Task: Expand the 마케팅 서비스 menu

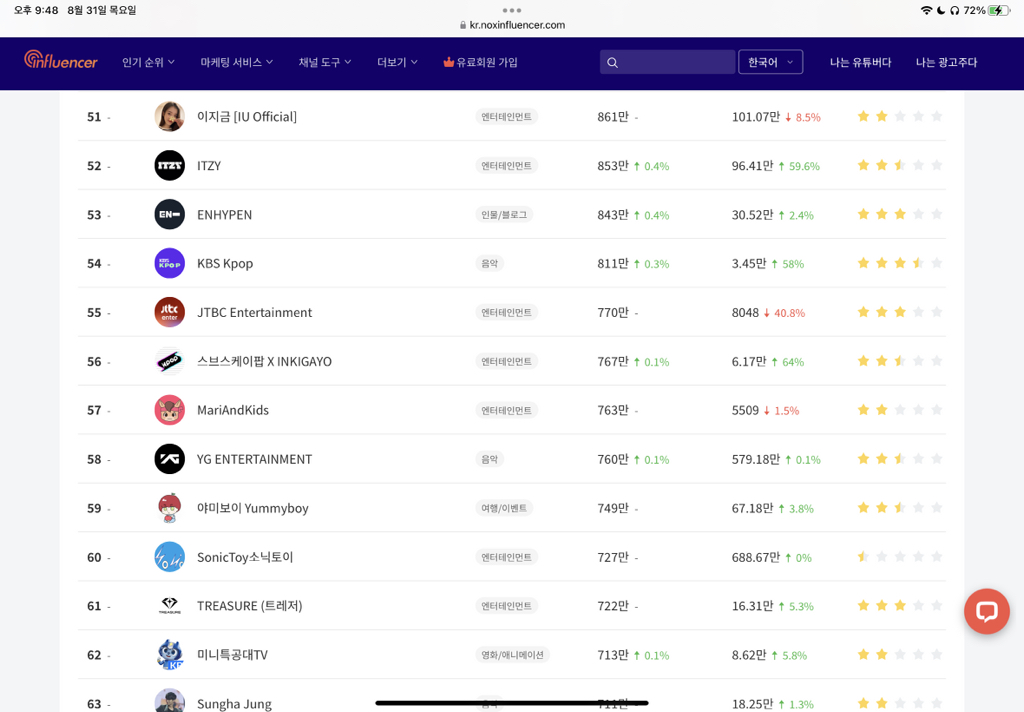Action: pyautogui.click(x=236, y=62)
